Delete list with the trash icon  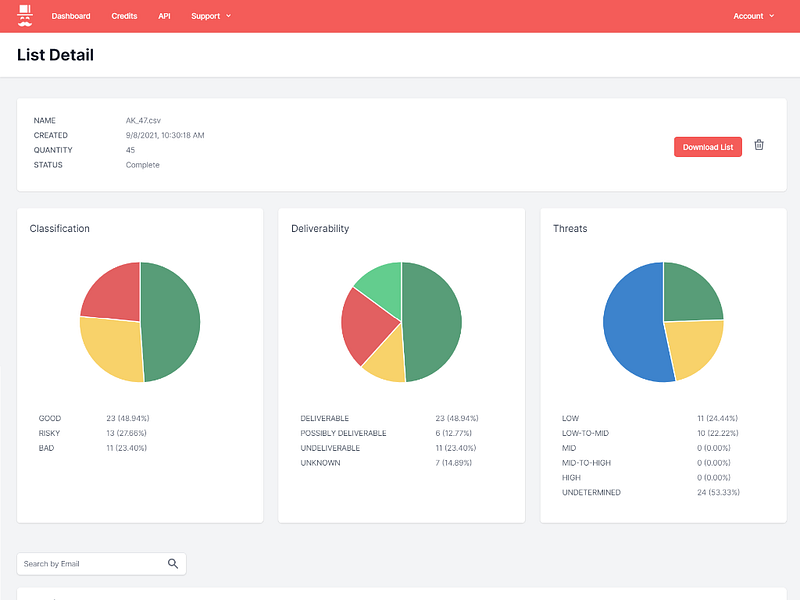(759, 145)
